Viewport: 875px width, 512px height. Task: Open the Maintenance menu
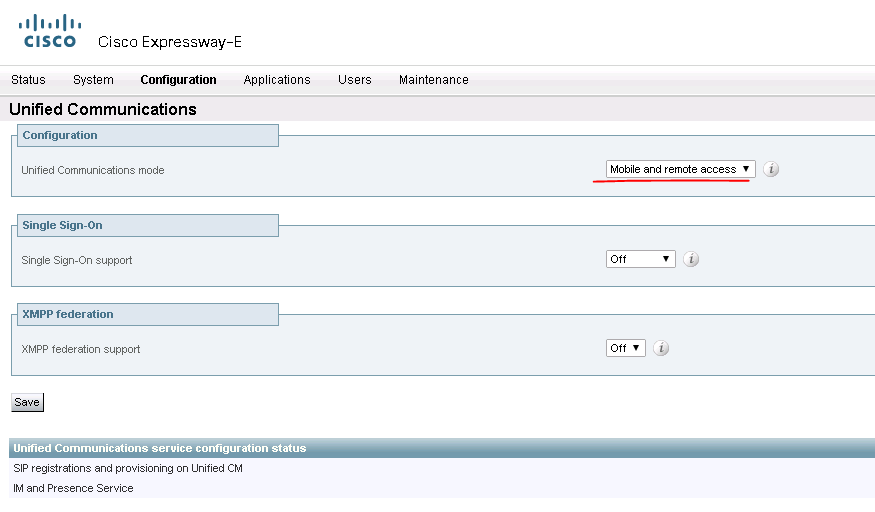(x=434, y=80)
